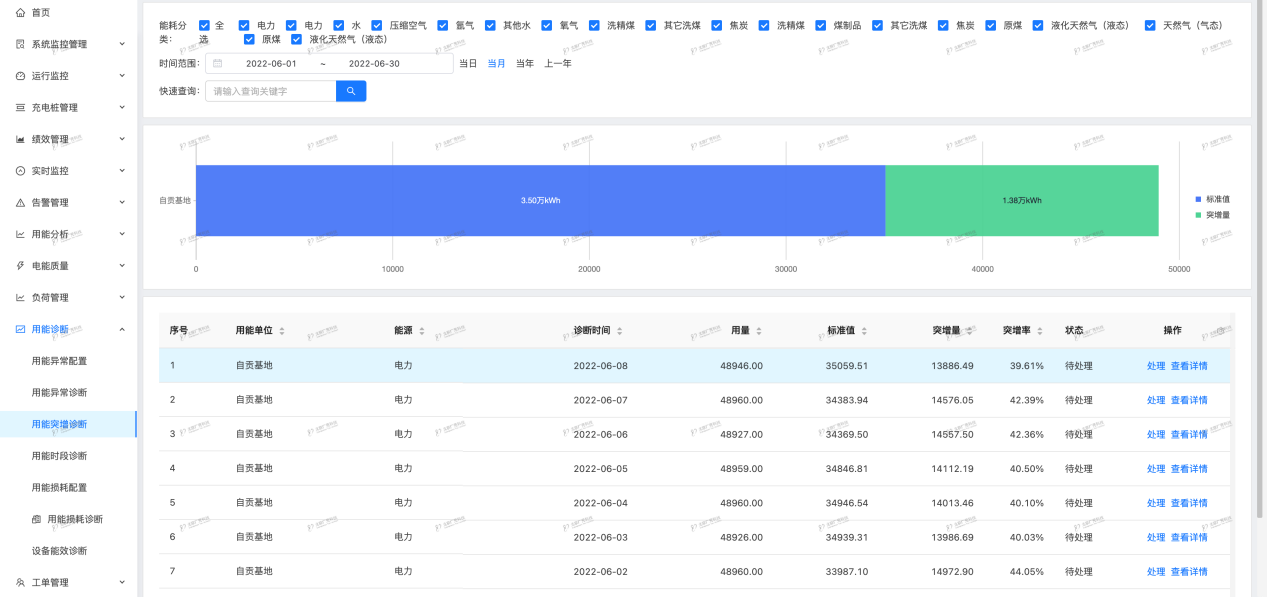This screenshot has height=597, width=1267.
Task: Click the 首页 home icon
Action: (x=20, y=12)
